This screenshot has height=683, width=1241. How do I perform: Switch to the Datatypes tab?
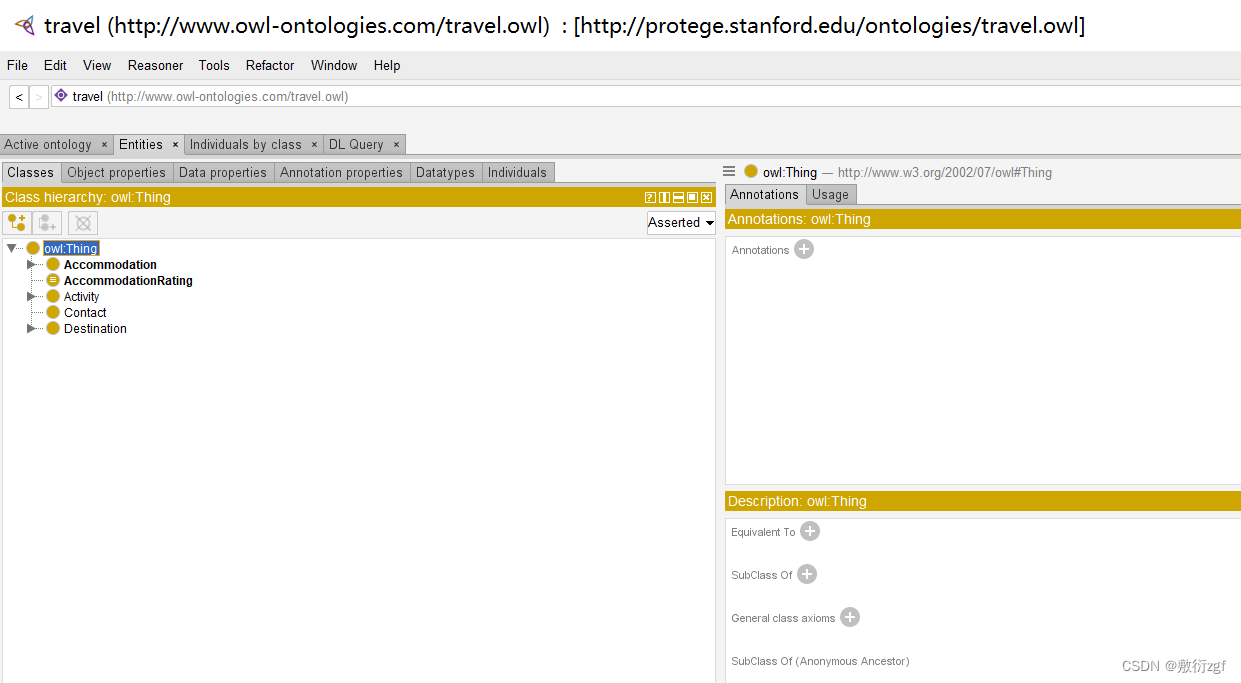pos(445,172)
